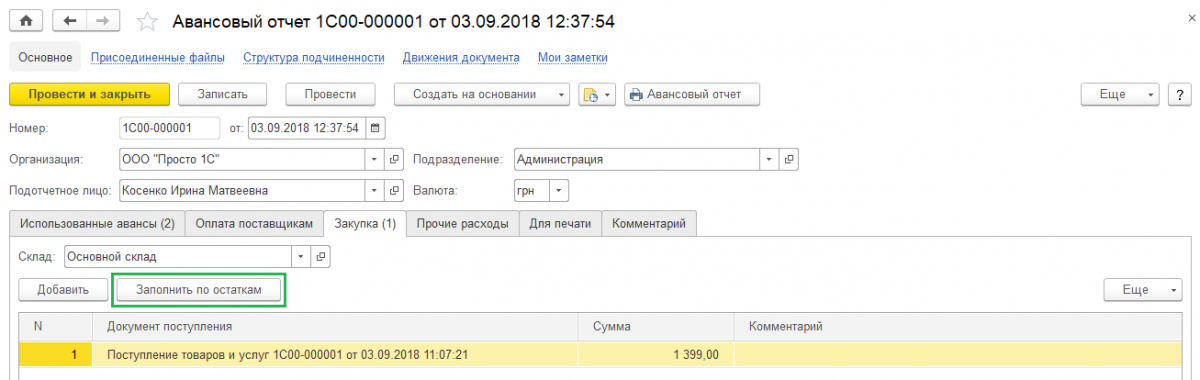Switch to Оплата поставщикам tab
Screen dimensions: 1200x380
(255, 224)
